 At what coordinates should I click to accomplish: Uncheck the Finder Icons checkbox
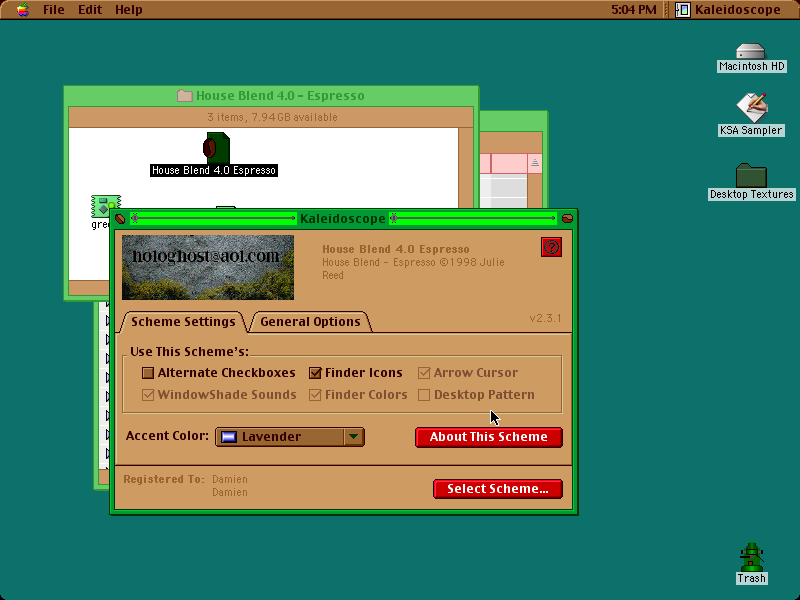point(315,373)
